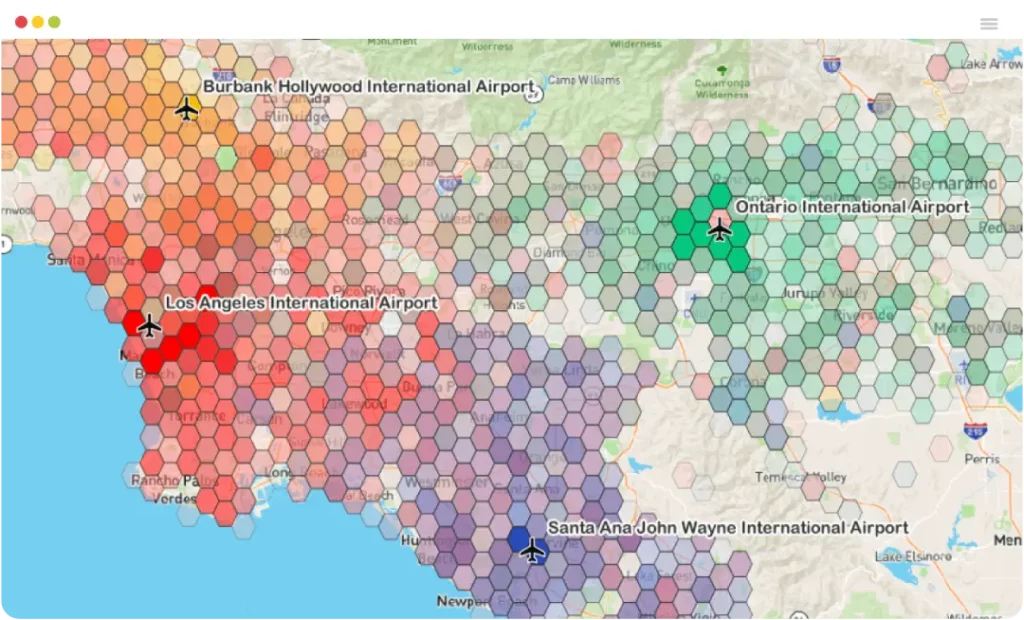The width and height of the screenshot is (1024, 620).
Task: Click the "Chino" city label
Action: [656, 265]
